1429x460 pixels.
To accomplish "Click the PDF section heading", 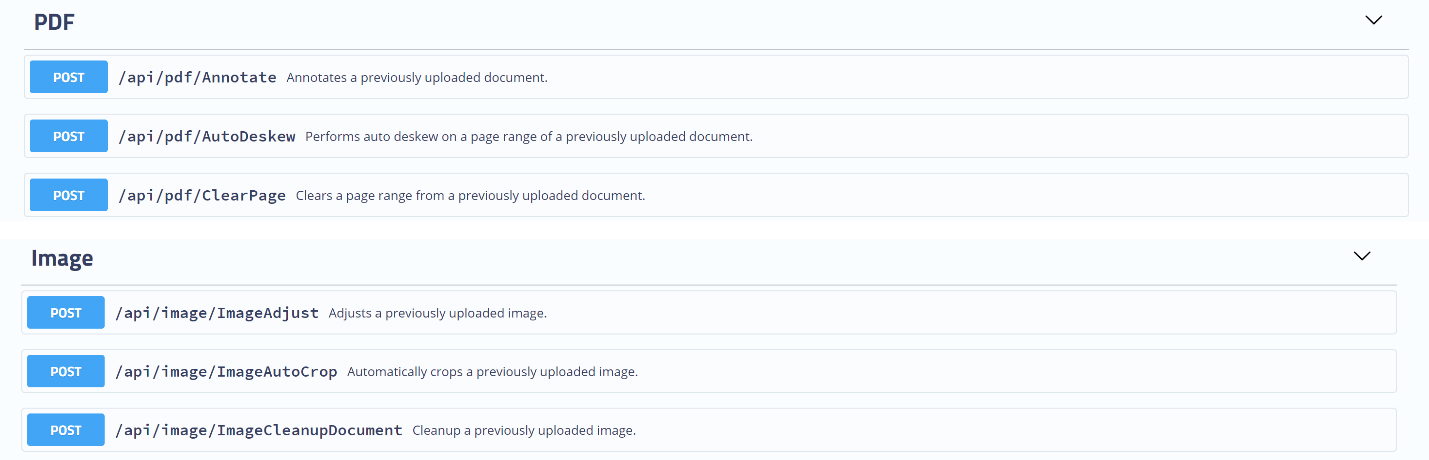I will coord(55,22).
